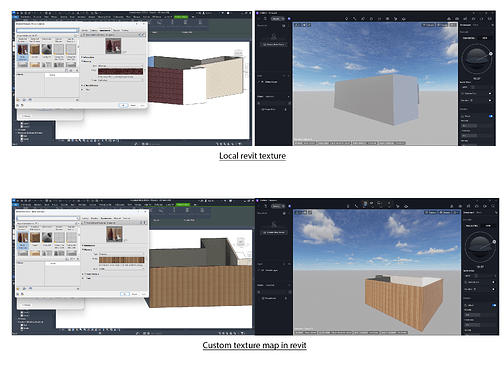The height and width of the screenshot is (375, 504).
Task: Enable Relief Pattern checkbox in upper material editor
Action: point(83,85)
